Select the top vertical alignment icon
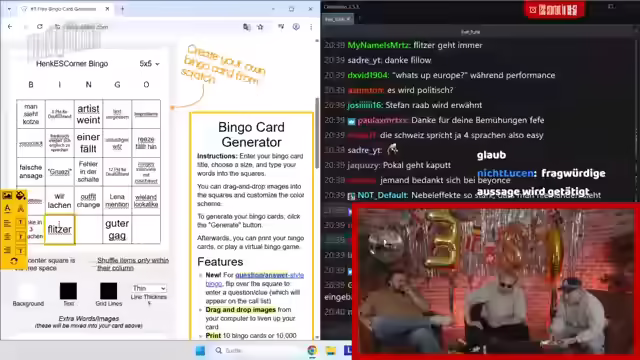The image size is (640, 360). pyautogui.click(x=20, y=222)
